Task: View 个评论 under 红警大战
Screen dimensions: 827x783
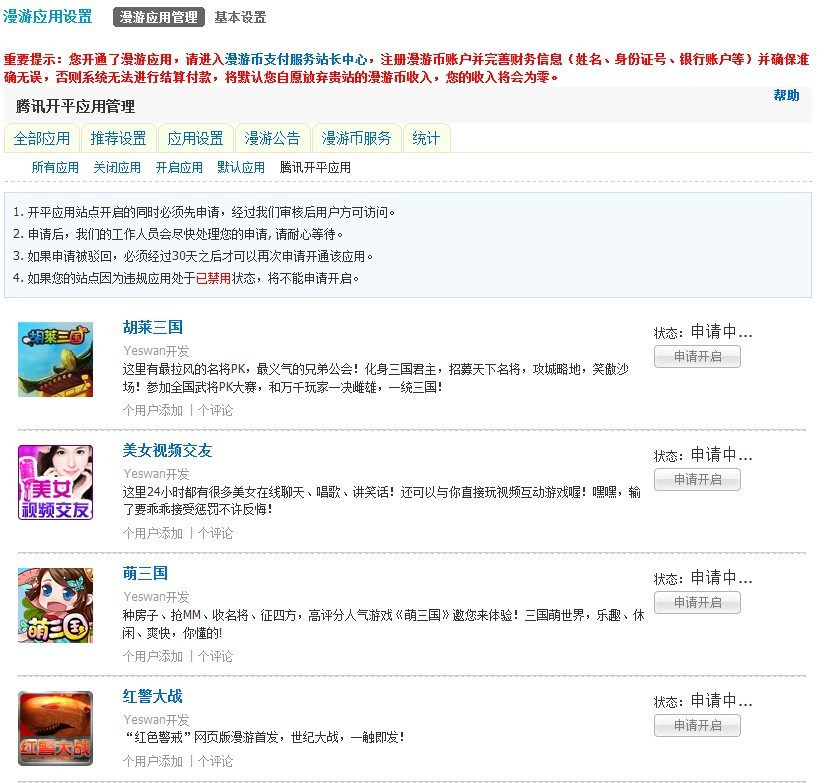Action: (215, 761)
